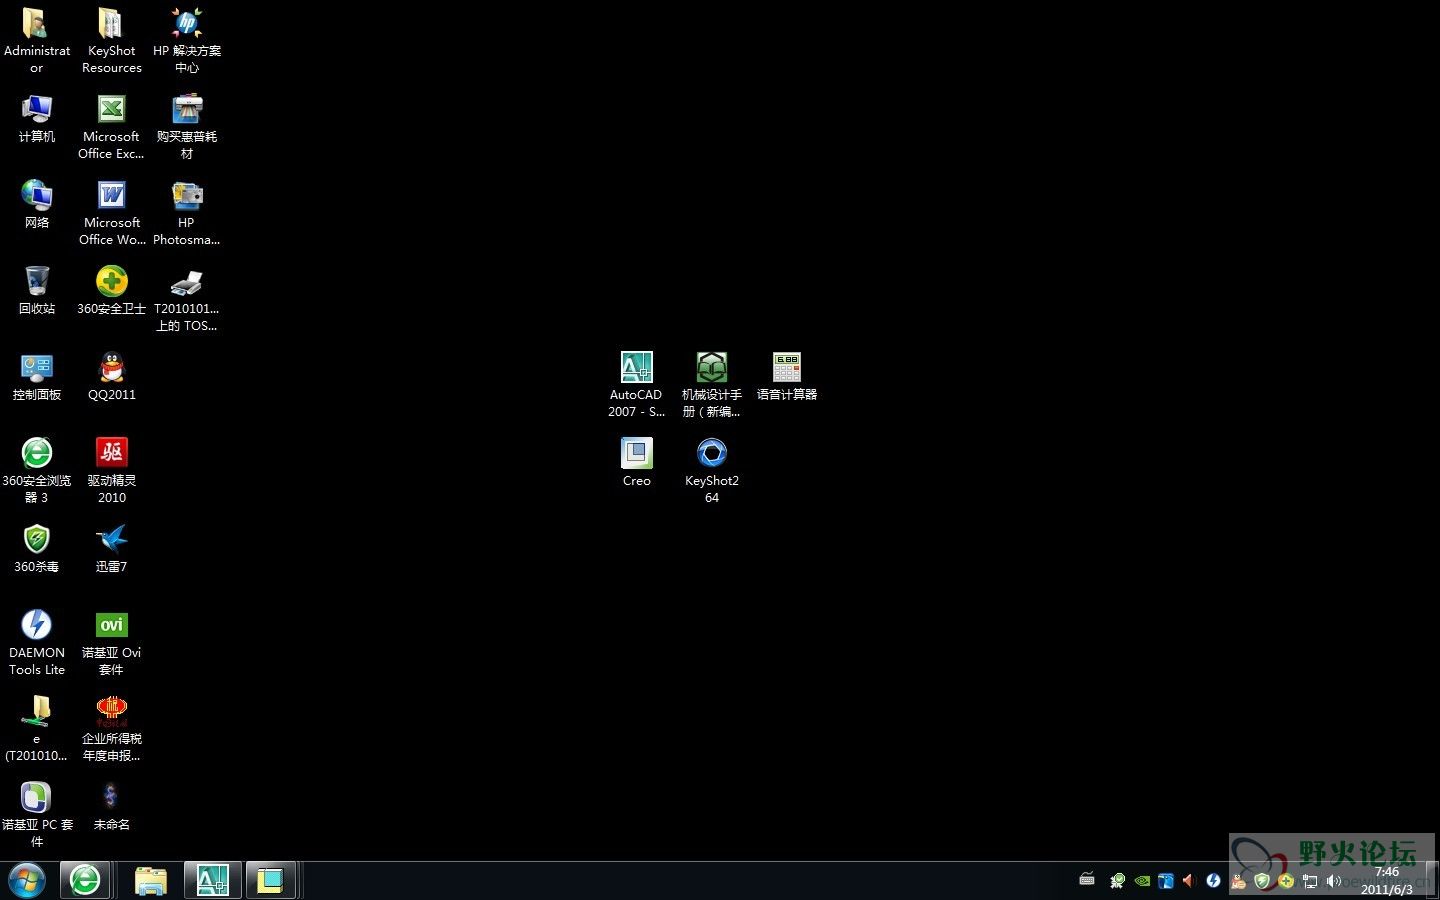Switch to AutoCAD window in taskbar

pos(212,881)
